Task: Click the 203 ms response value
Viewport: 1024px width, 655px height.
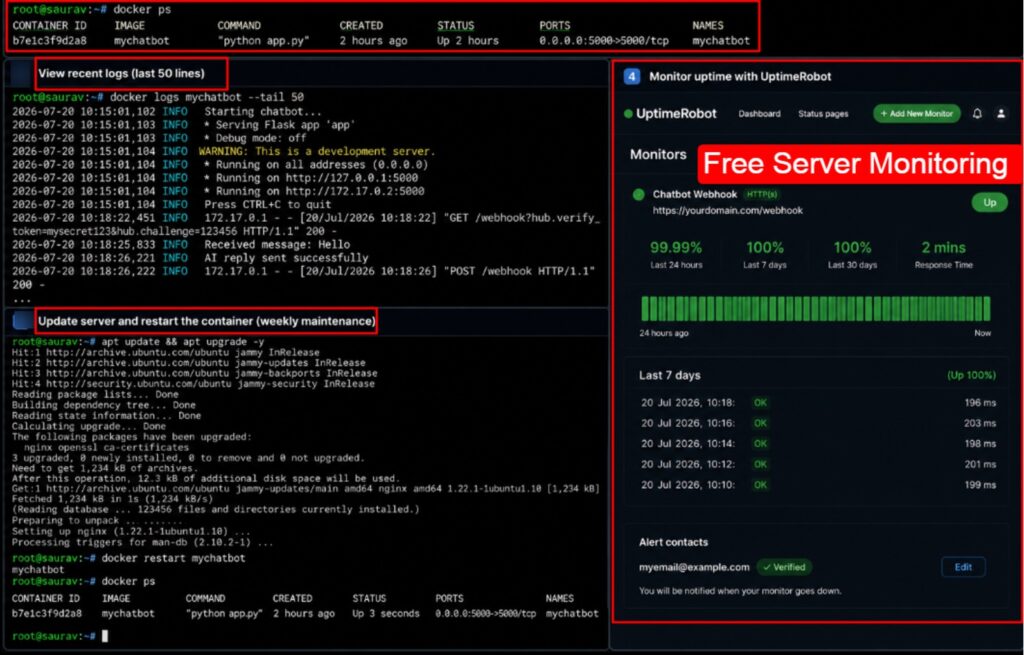Action: click(980, 423)
